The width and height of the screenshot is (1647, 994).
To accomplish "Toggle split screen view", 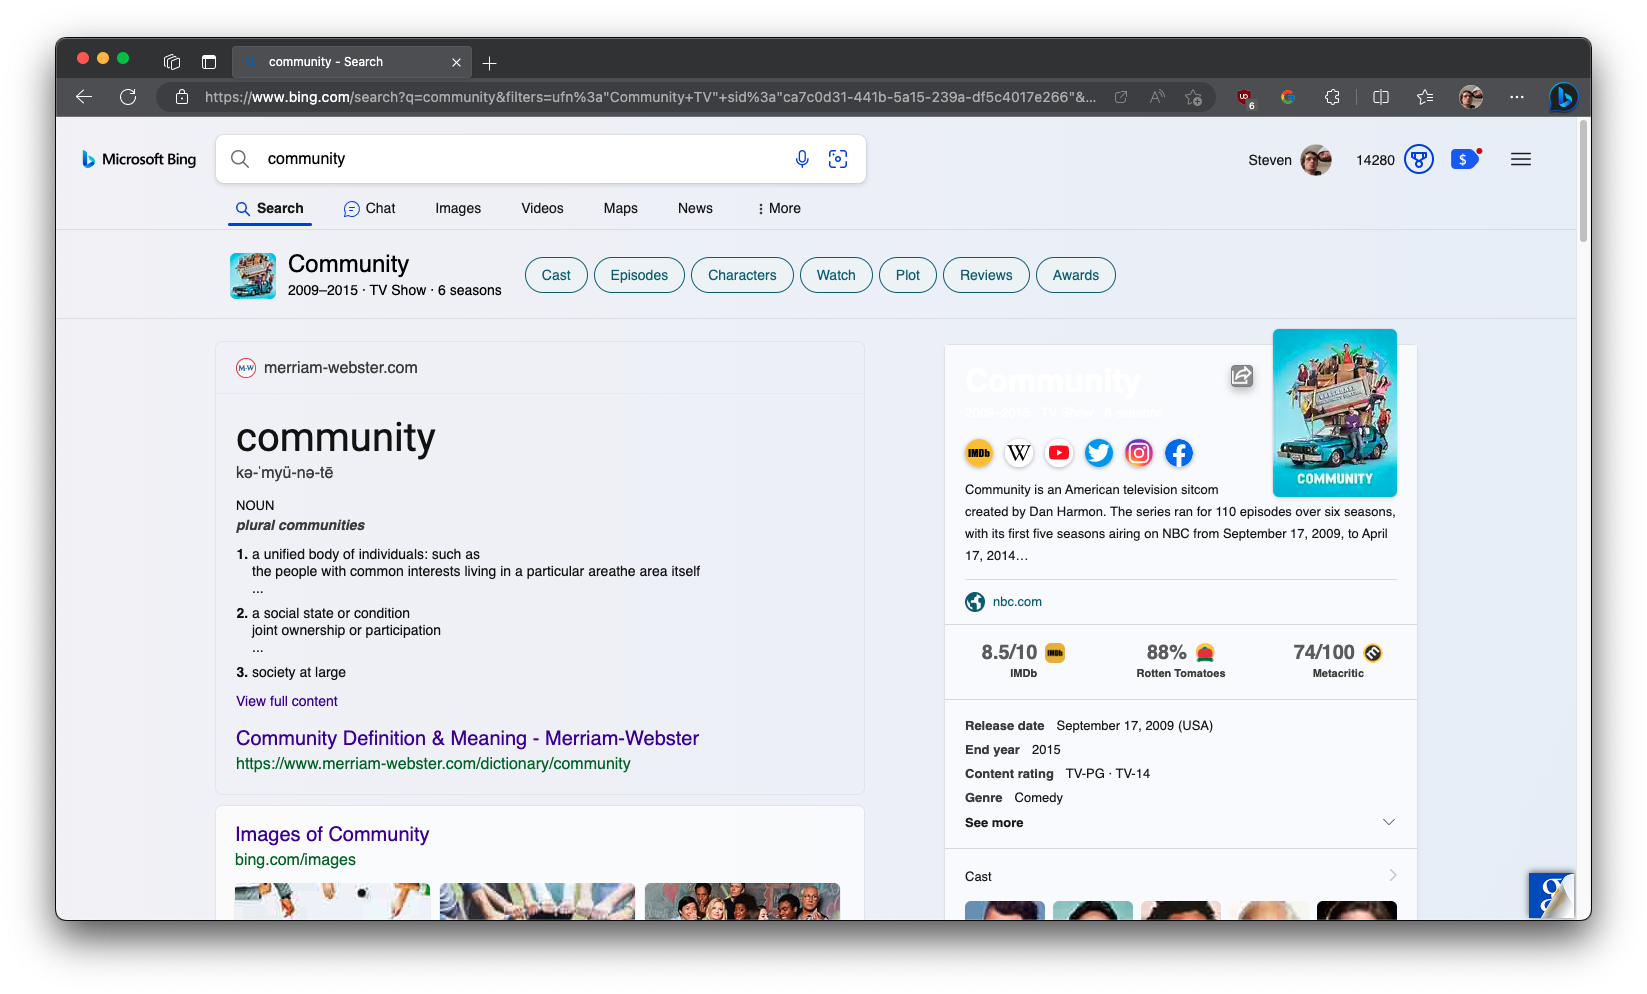I will pyautogui.click(x=1381, y=97).
